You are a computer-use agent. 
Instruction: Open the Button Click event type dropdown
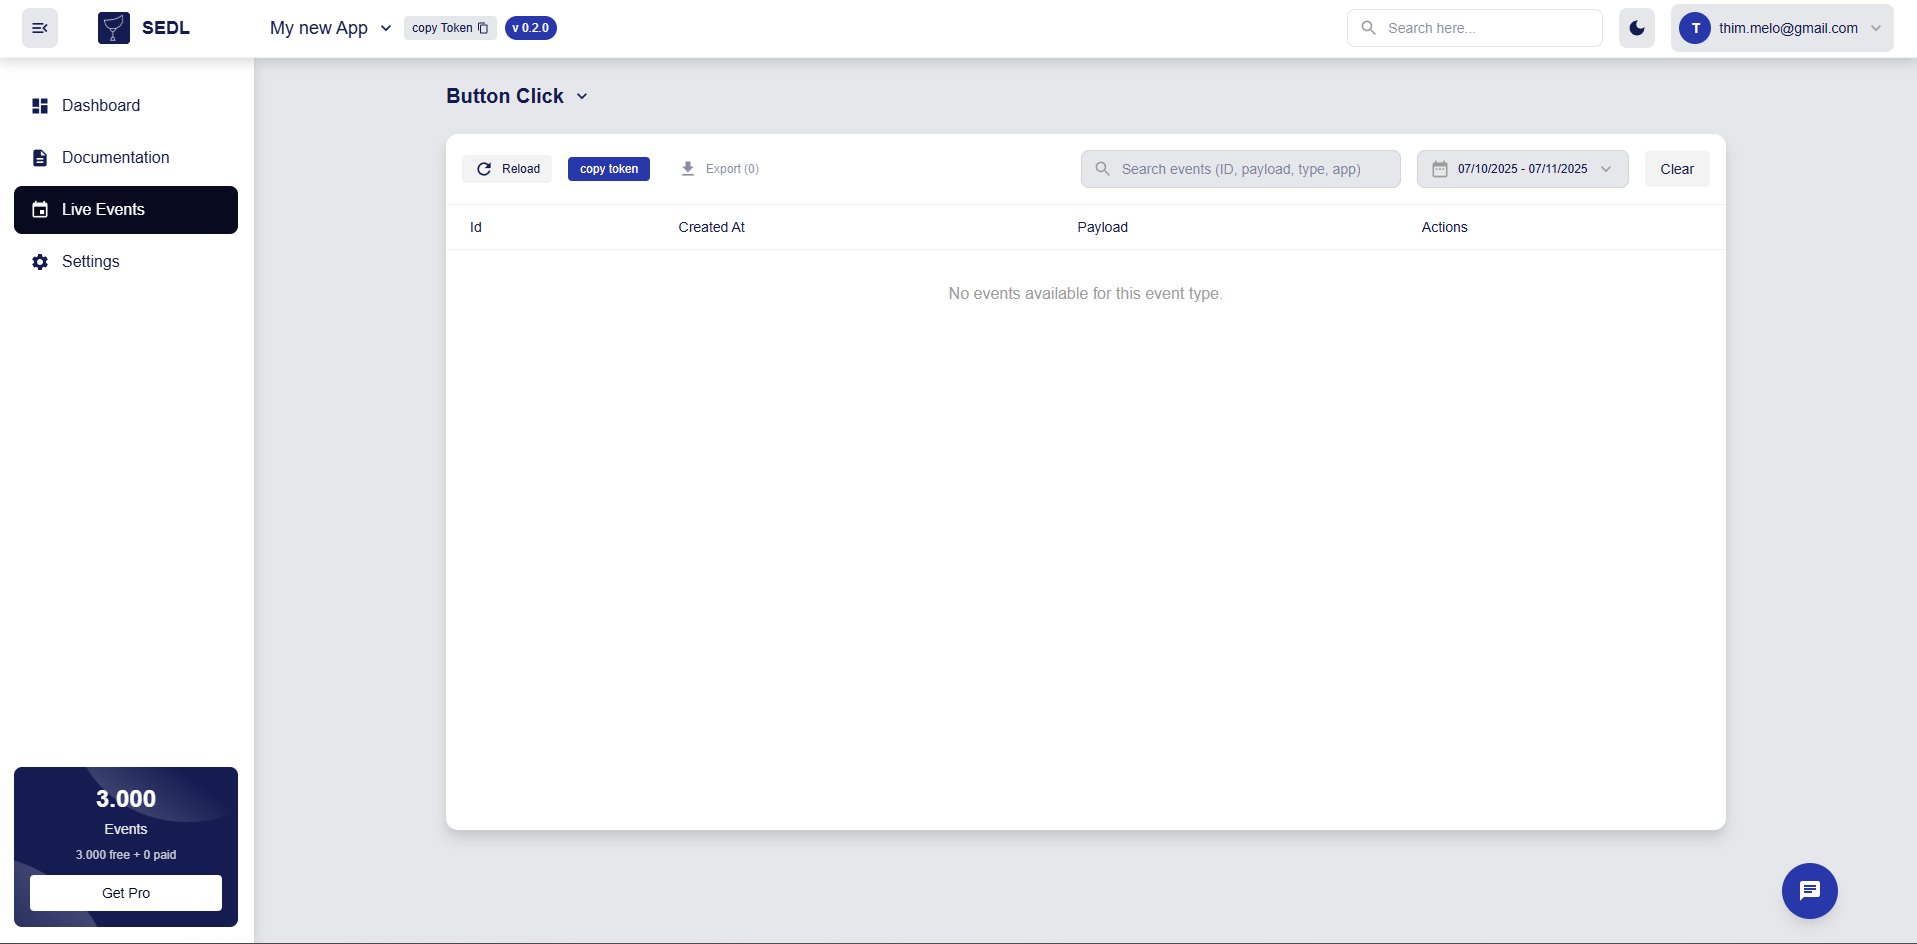click(x=582, y=96)
